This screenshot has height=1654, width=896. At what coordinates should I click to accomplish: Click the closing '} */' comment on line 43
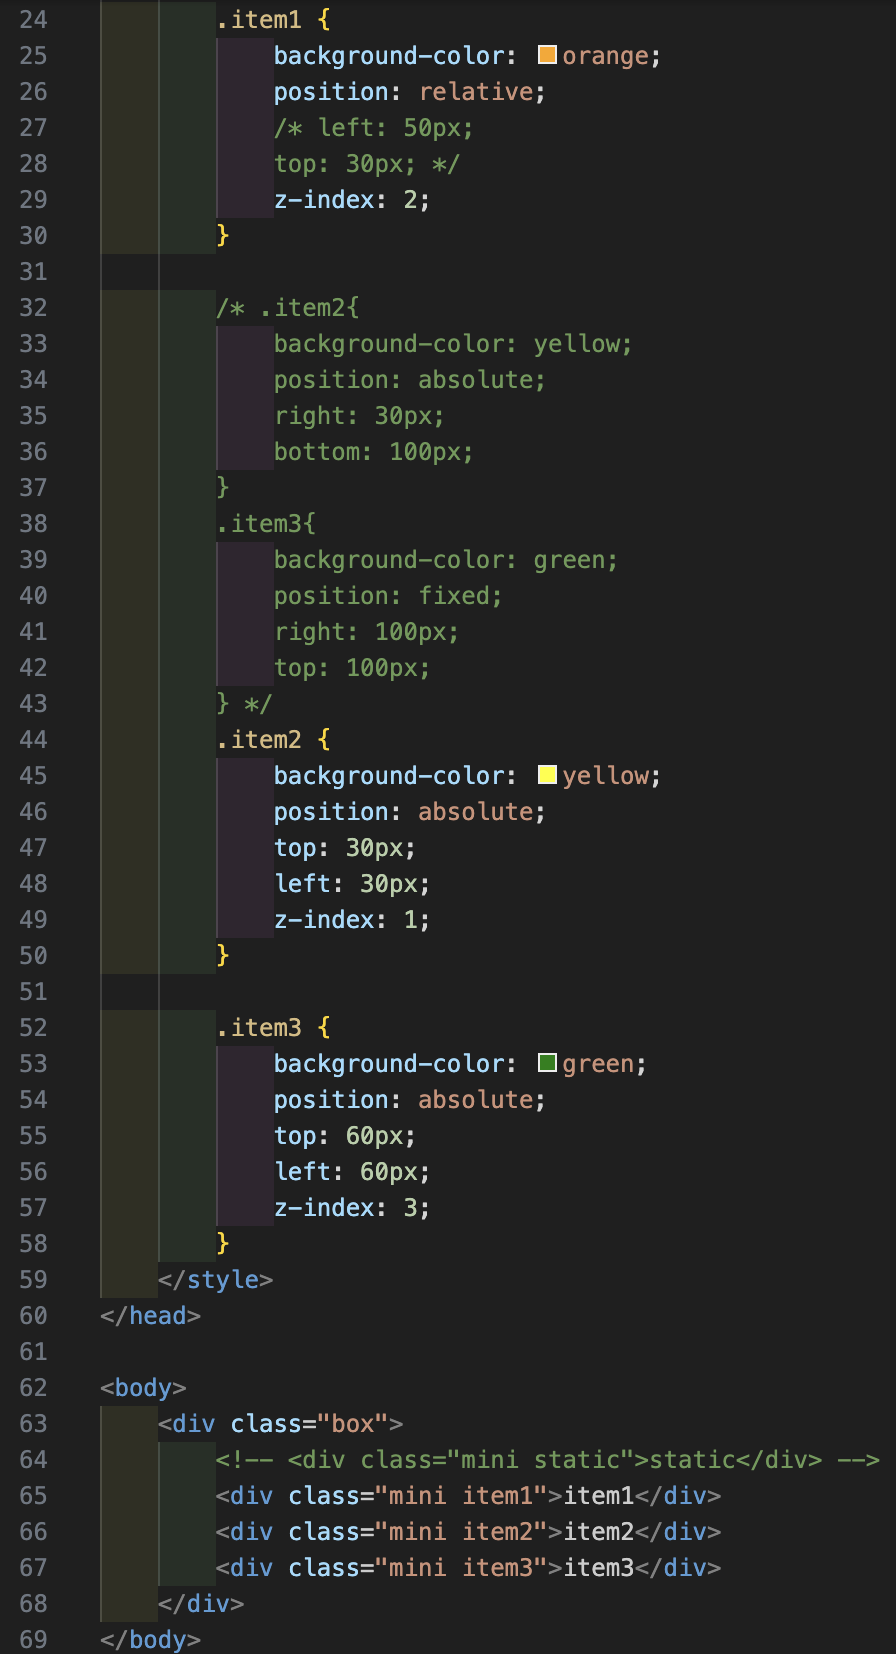[x=244, y=703]
